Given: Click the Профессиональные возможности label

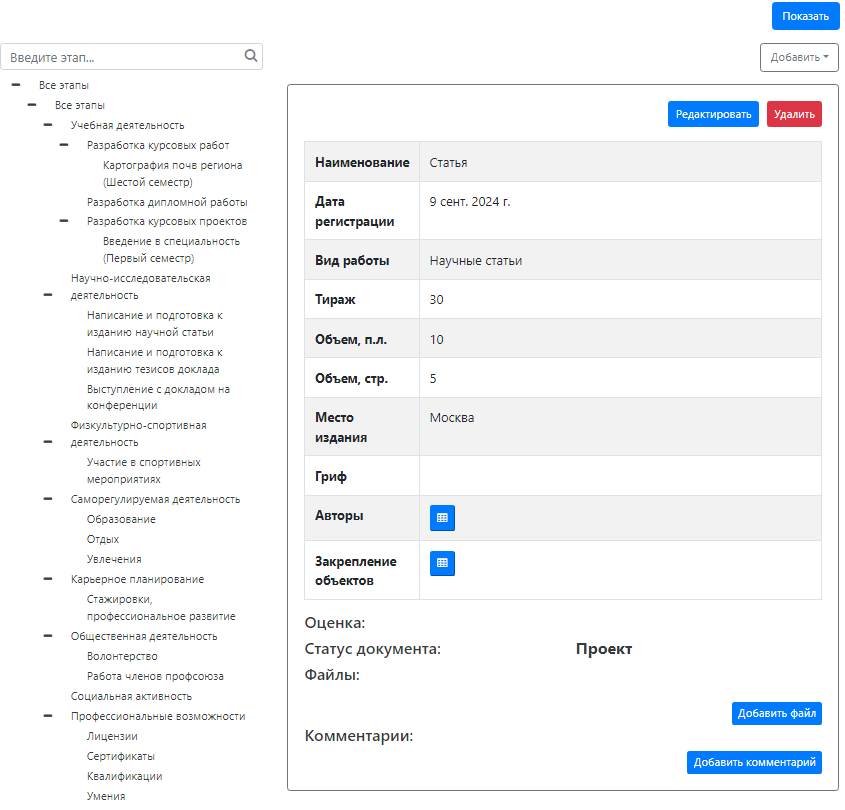Looking at the screenshot, I should (x=158, y=716).
